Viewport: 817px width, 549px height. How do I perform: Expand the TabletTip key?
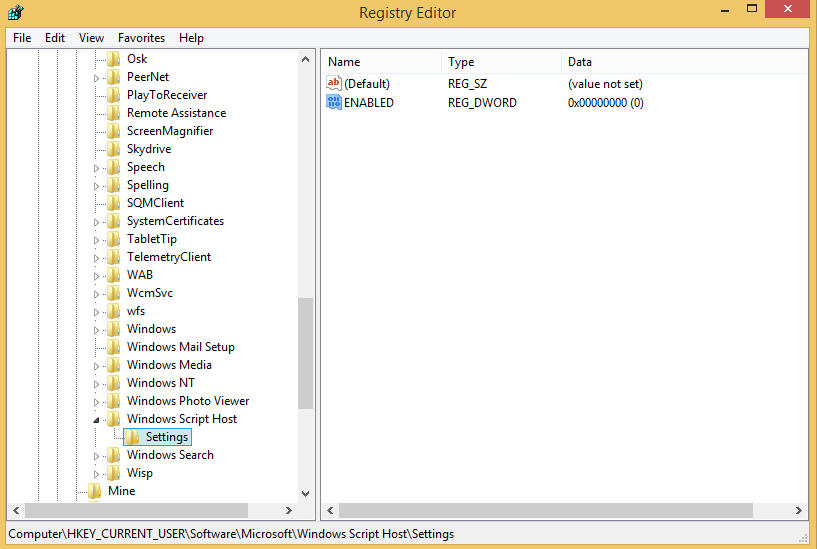pos(96,240)
